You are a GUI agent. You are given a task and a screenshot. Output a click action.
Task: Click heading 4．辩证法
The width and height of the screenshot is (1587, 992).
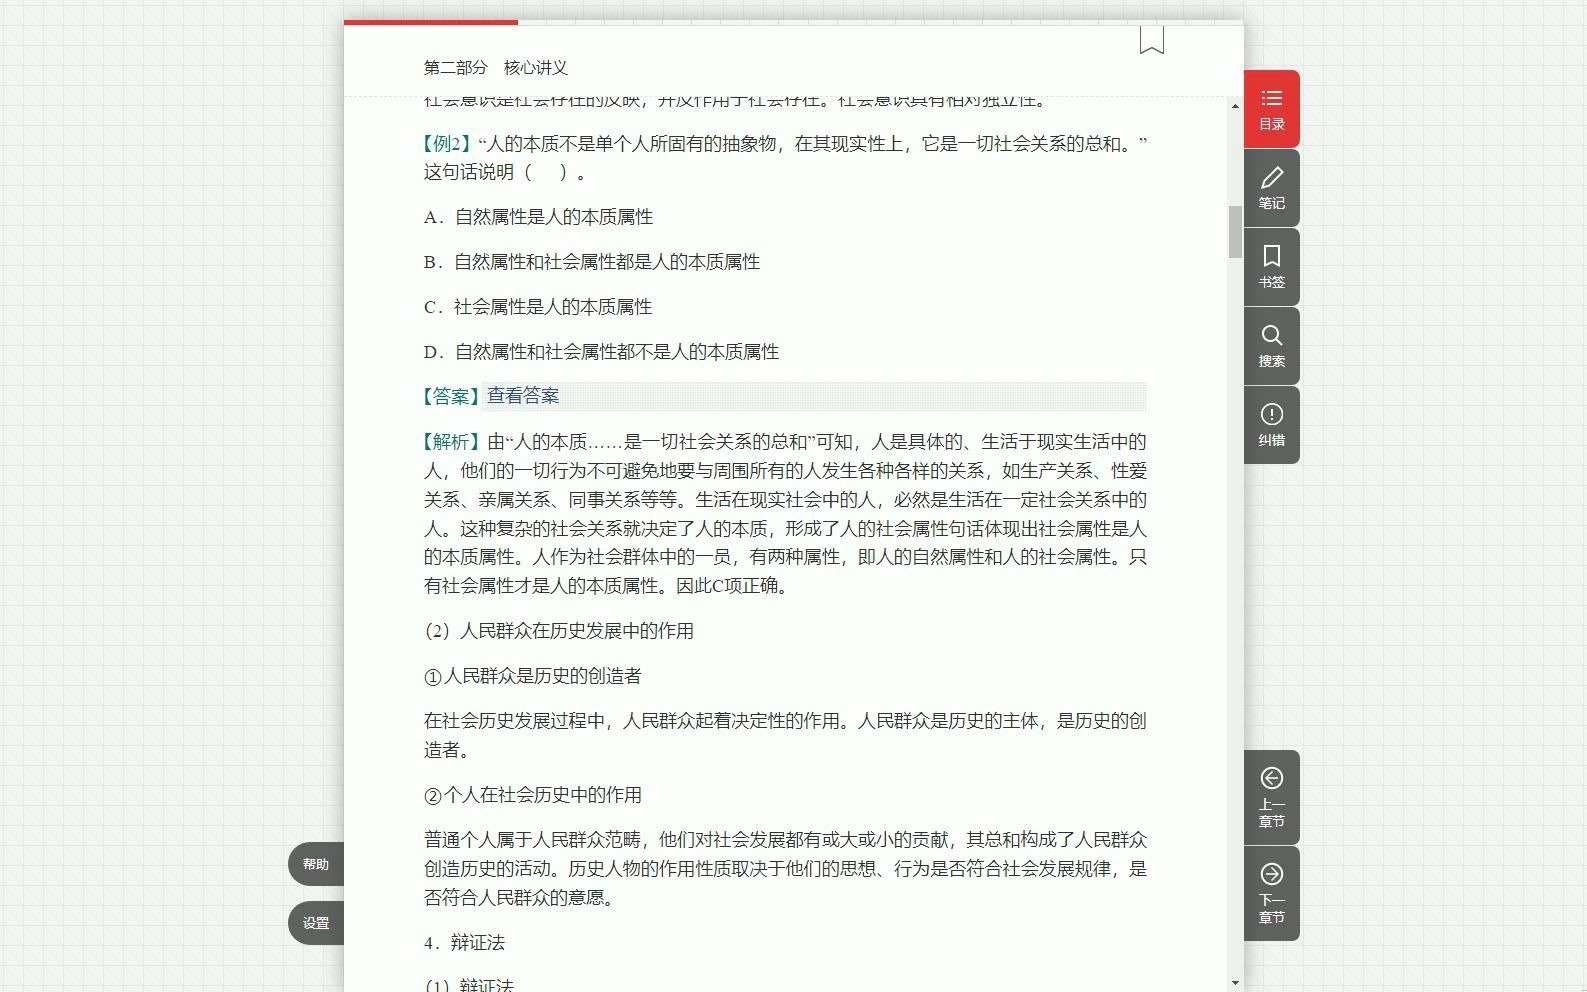coord(465,943)
